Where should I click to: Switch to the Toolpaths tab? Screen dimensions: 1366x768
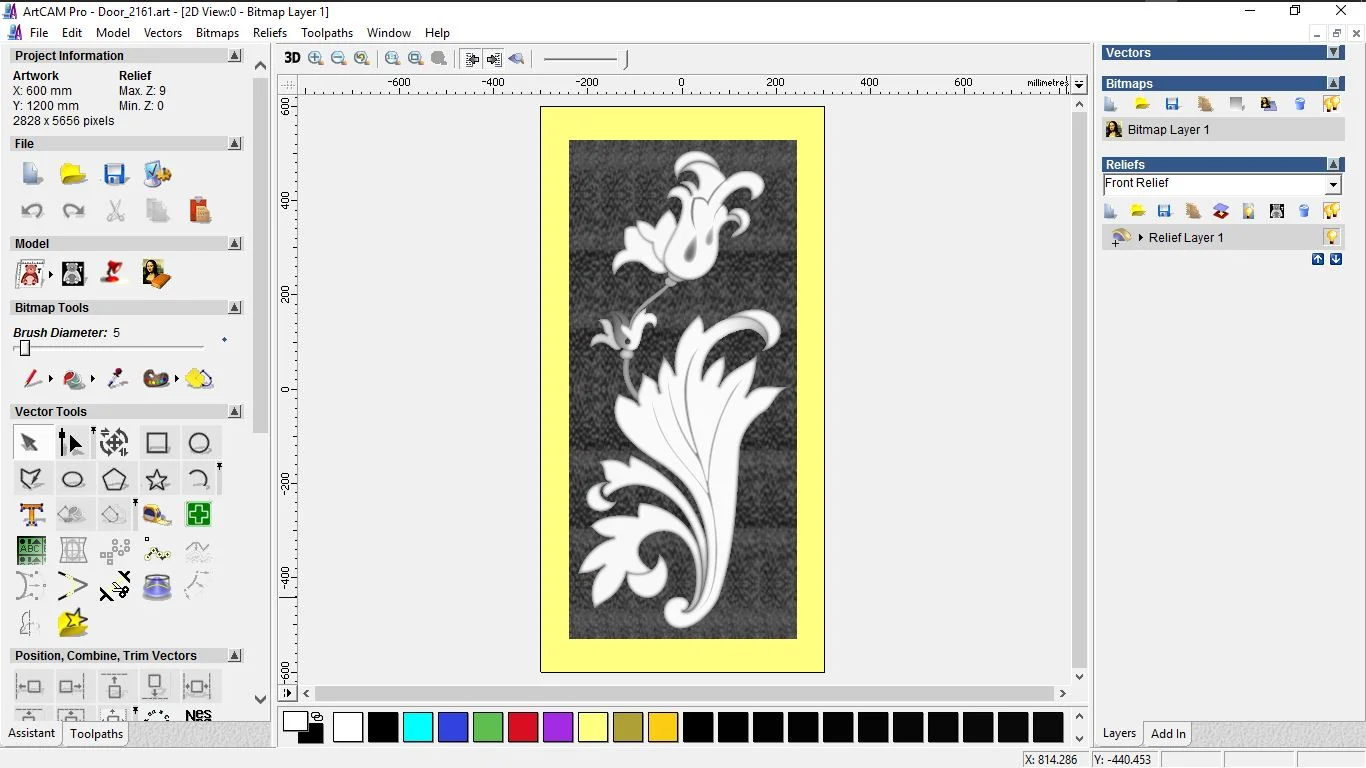click(96, 734)
